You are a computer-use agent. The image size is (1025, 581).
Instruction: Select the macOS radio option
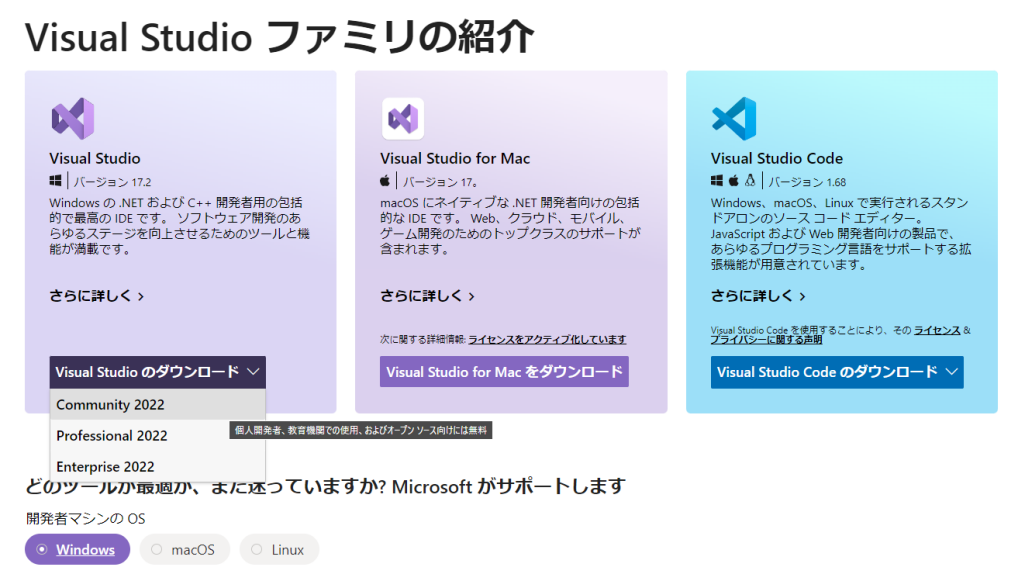(184, 550)
